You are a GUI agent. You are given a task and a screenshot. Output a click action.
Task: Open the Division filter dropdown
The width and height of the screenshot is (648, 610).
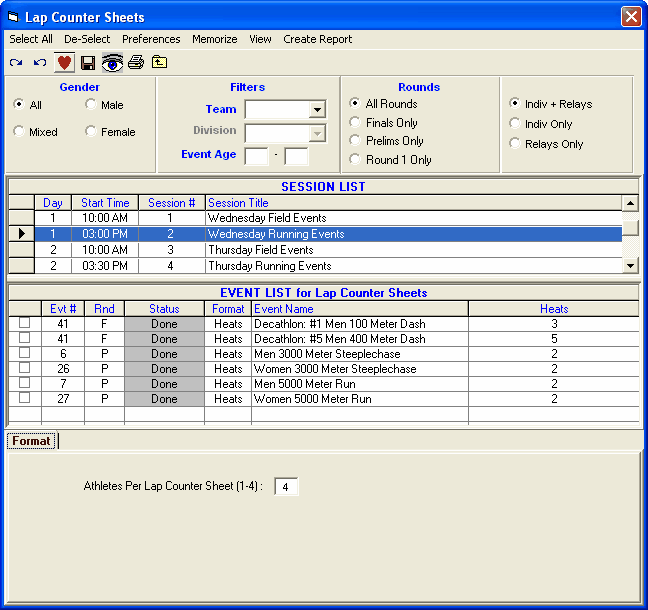pyautogui.click(x=317, y=133)
